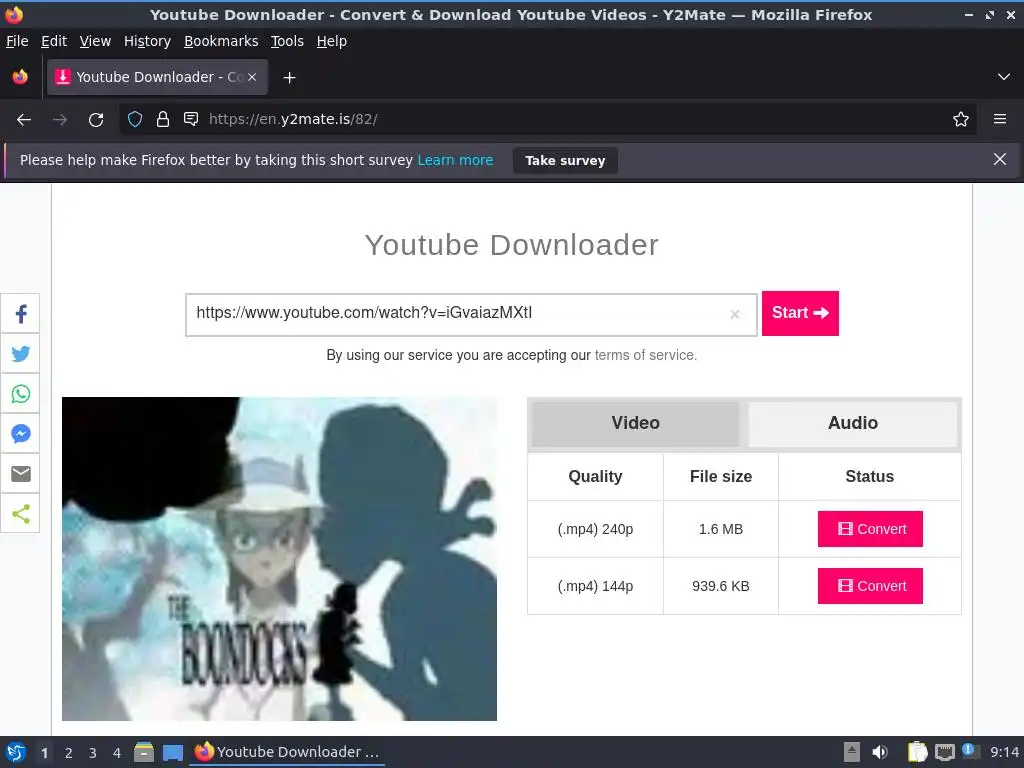The width and height of the screenshot is (1024, 768).
Task: Bookmark this page with star icon
Action: 961,119
